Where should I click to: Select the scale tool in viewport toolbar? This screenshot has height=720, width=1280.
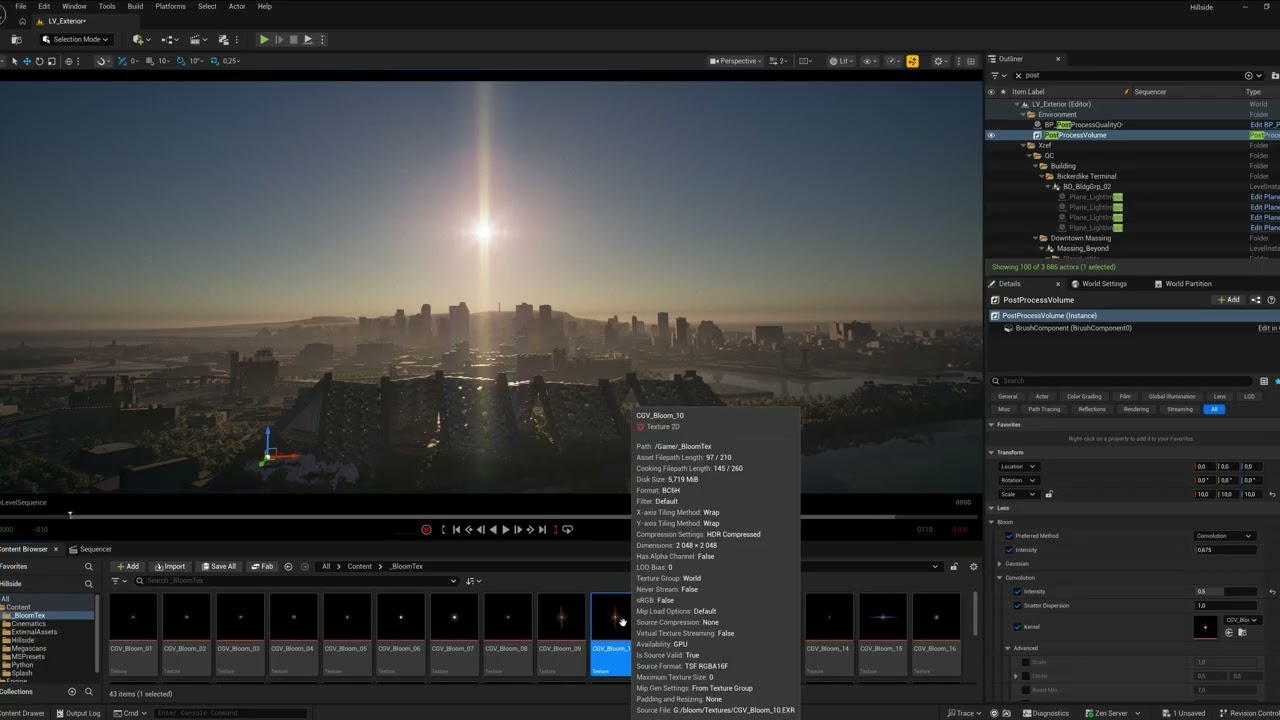51,61
